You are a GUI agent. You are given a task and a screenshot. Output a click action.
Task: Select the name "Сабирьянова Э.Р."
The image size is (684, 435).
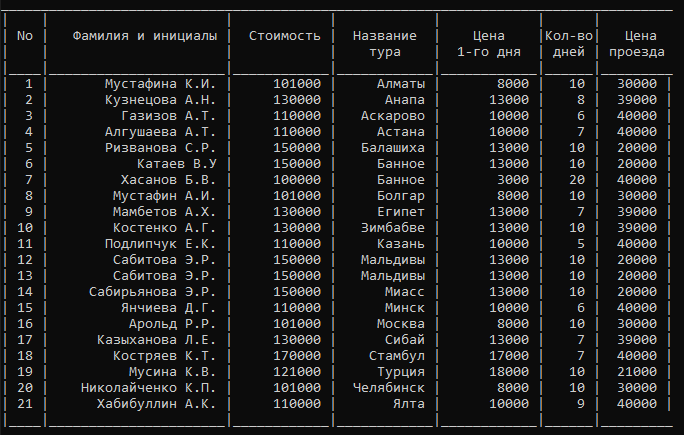click(153, 292)
